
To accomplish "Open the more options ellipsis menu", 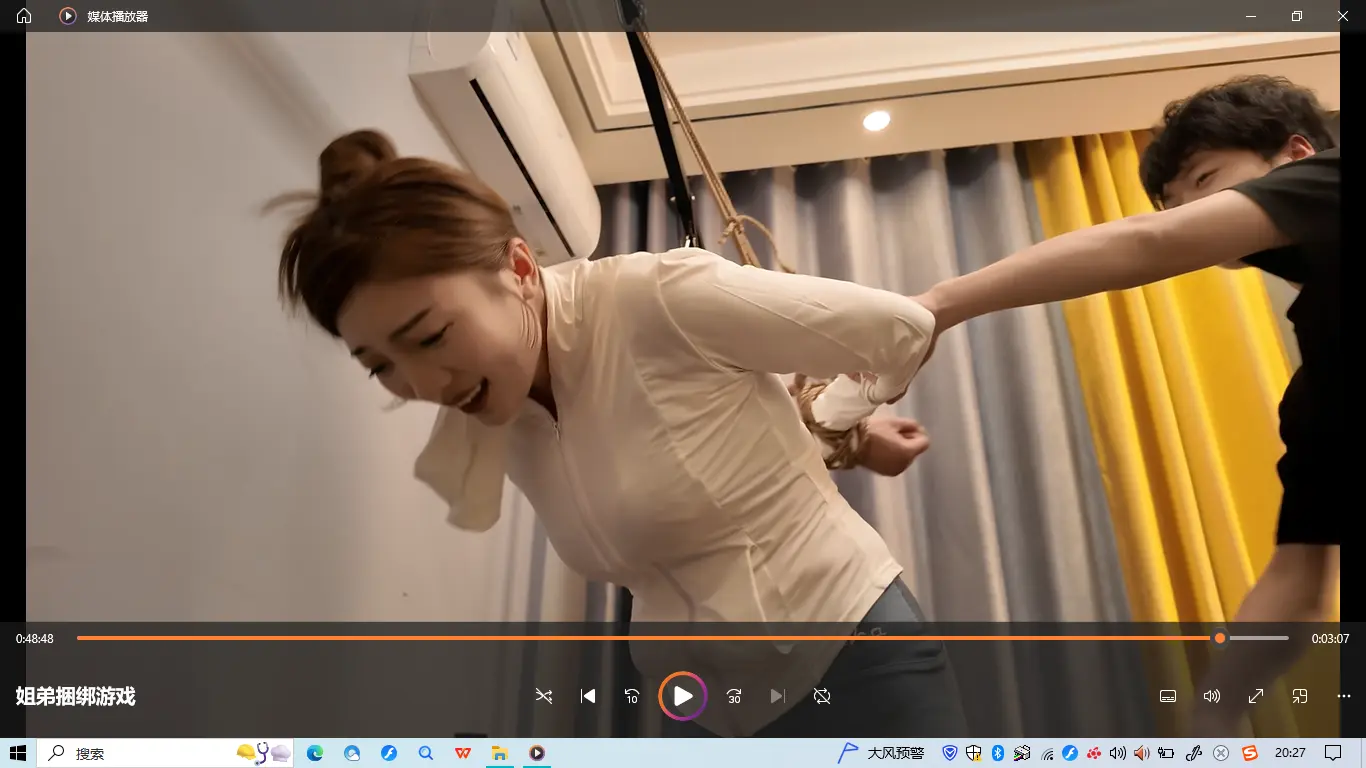I will (x=1344, y=696).
